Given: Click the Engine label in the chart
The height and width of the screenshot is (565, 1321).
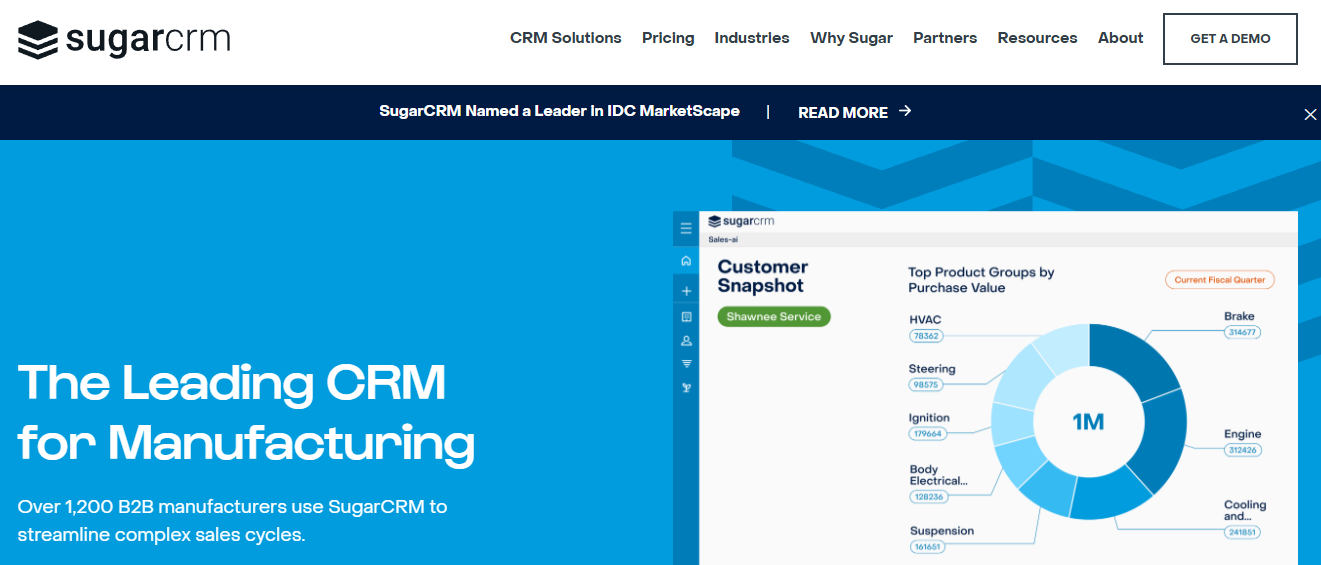Looking at the screenshot, I should 1243,434.
